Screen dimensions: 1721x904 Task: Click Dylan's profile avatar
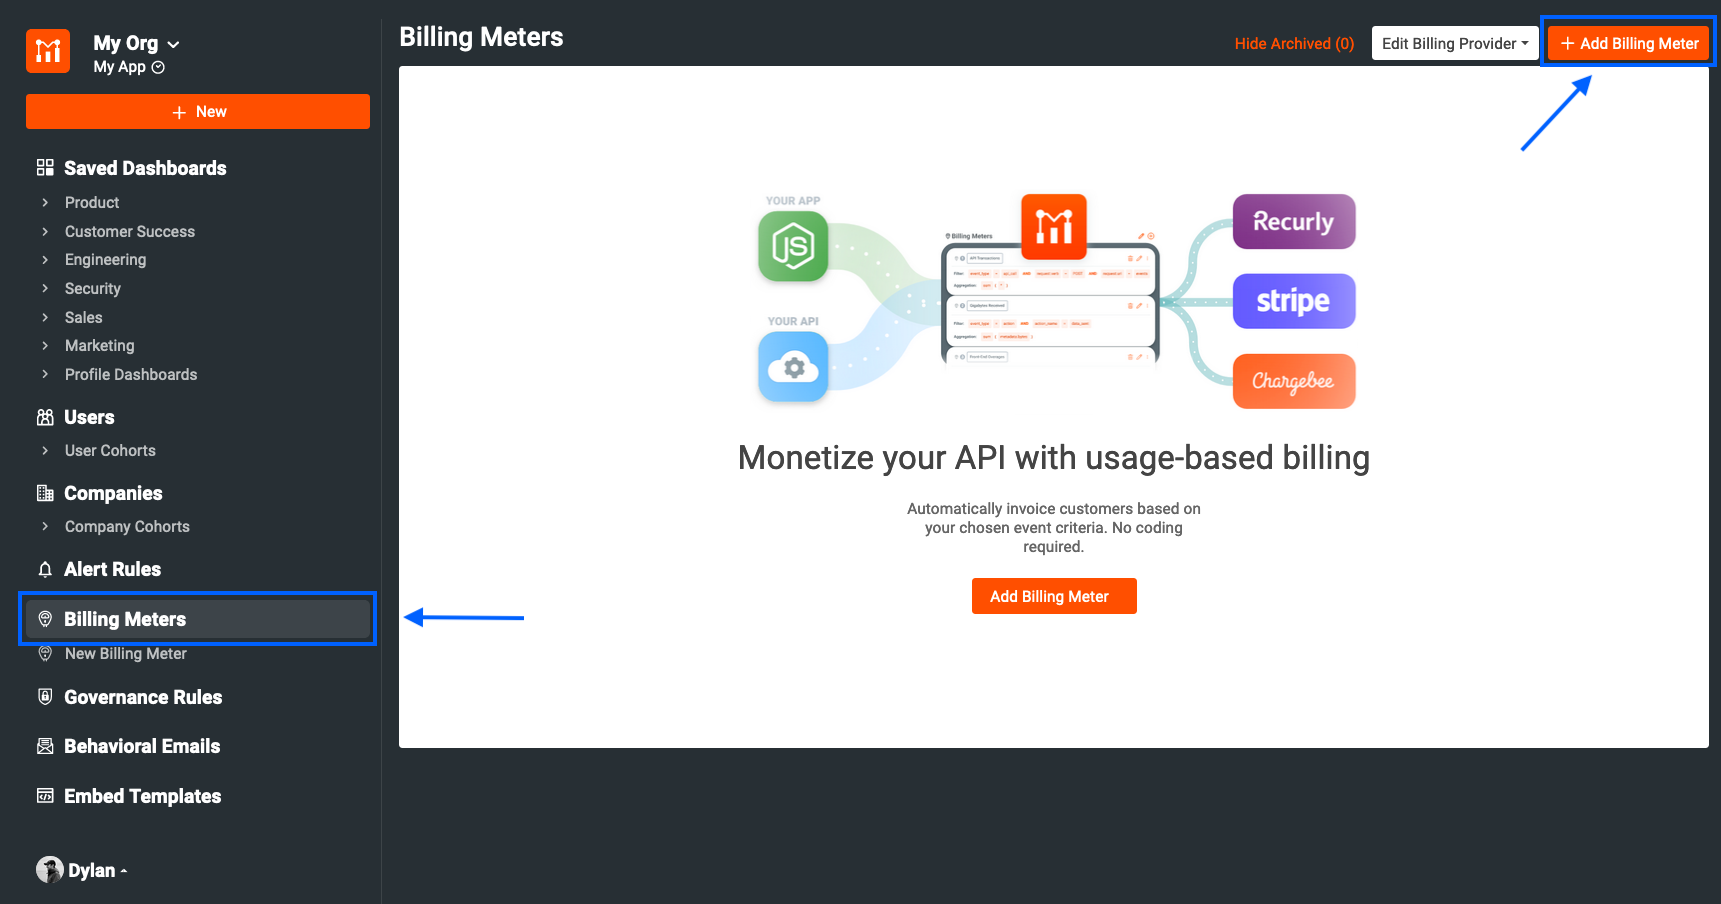point(50,870)
